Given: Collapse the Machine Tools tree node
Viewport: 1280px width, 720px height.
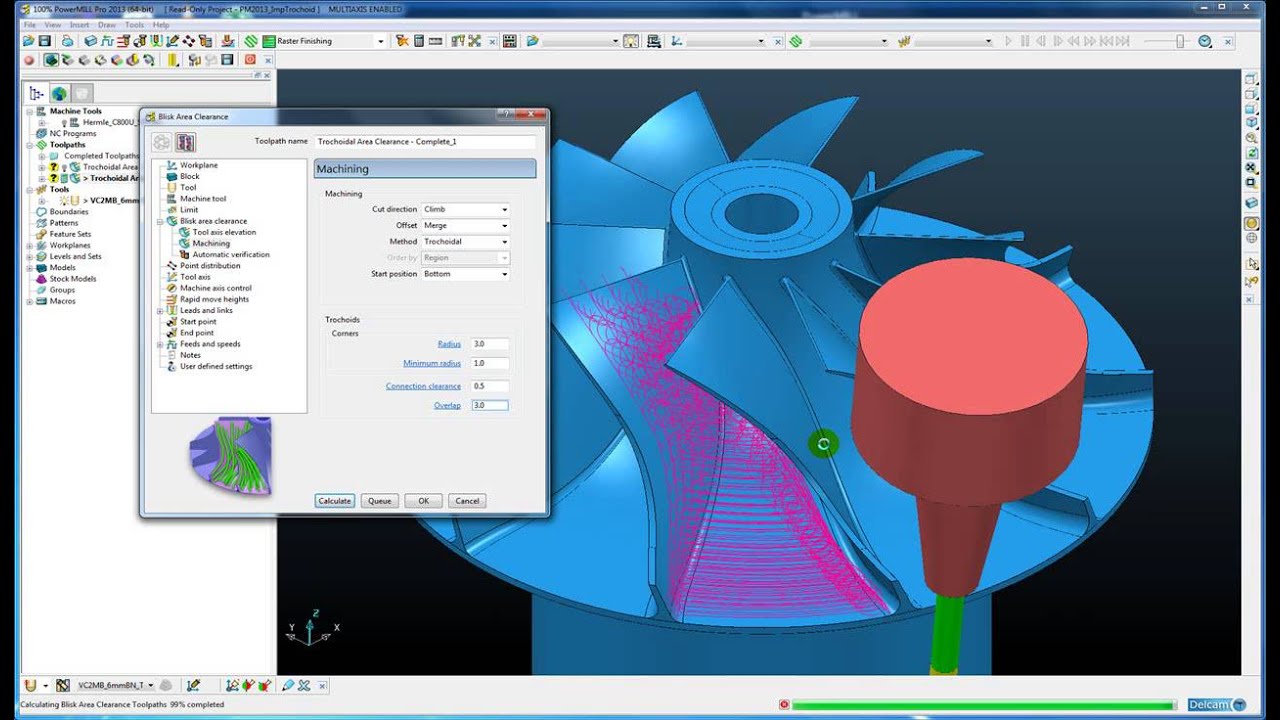Looking at the screenshot, I should pos(29,111).
